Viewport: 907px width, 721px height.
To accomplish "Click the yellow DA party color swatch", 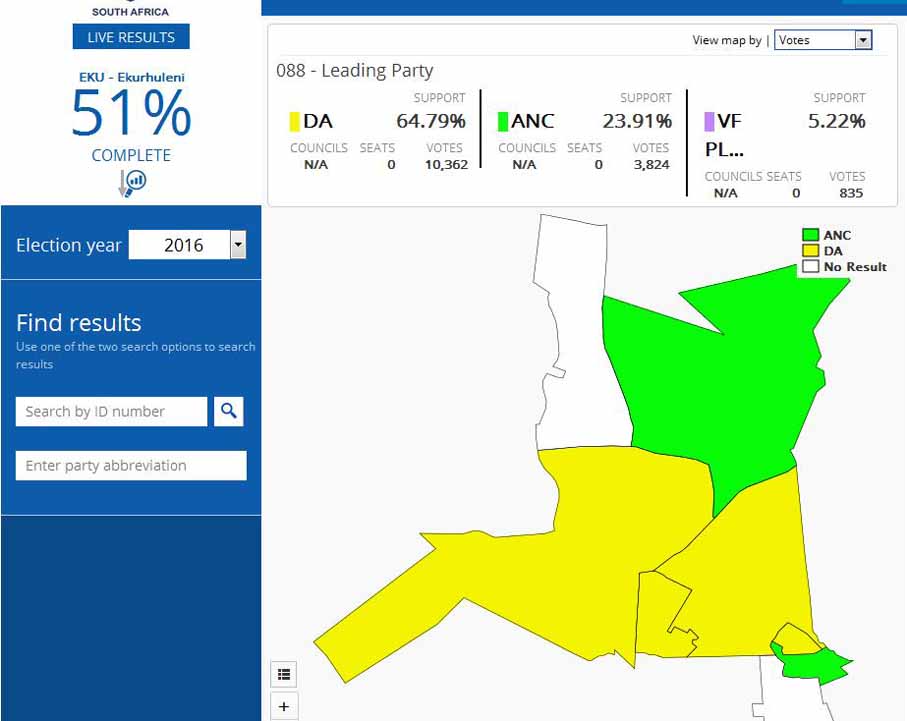I will [x=294, y=122].
